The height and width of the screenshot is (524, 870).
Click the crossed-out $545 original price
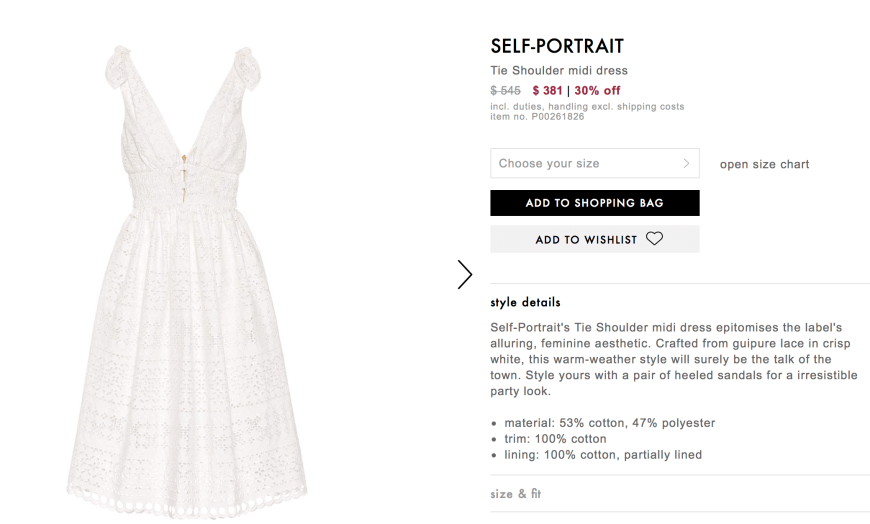505,90
